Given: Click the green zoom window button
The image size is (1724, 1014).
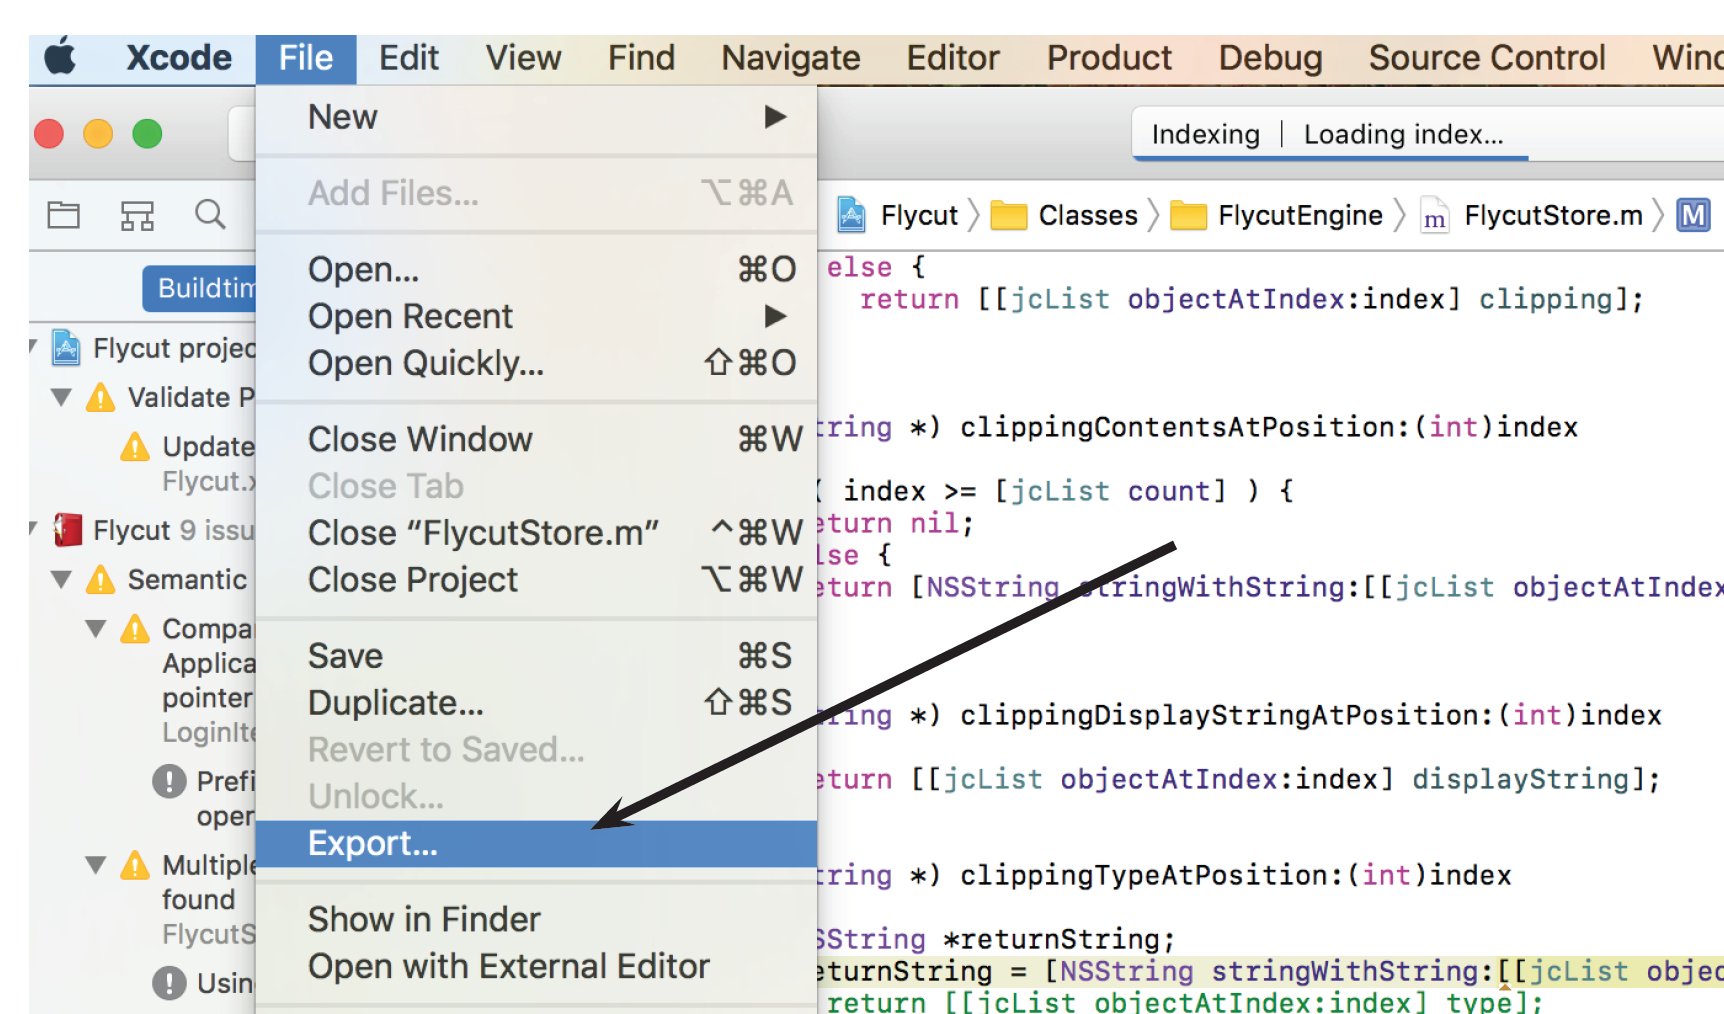Looking at the screenshot, I should click(147, 134).
